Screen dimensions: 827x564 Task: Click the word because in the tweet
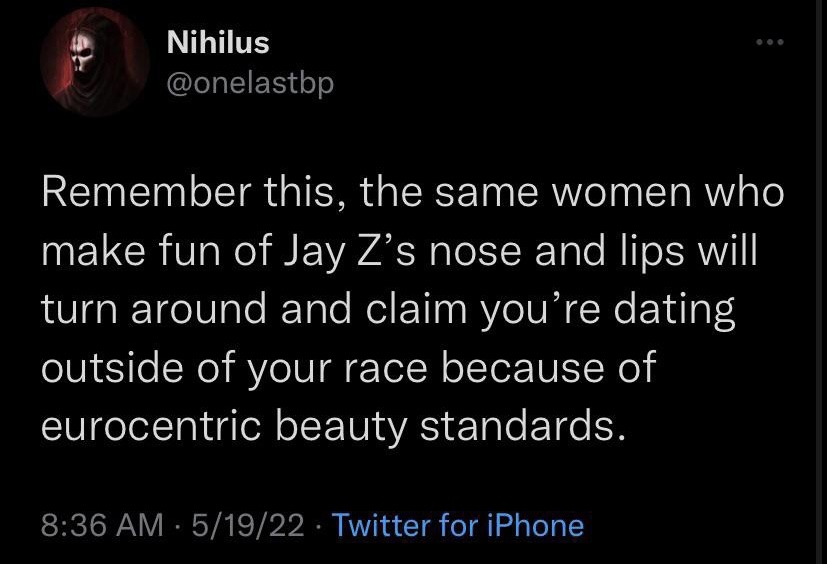(523, 368)
